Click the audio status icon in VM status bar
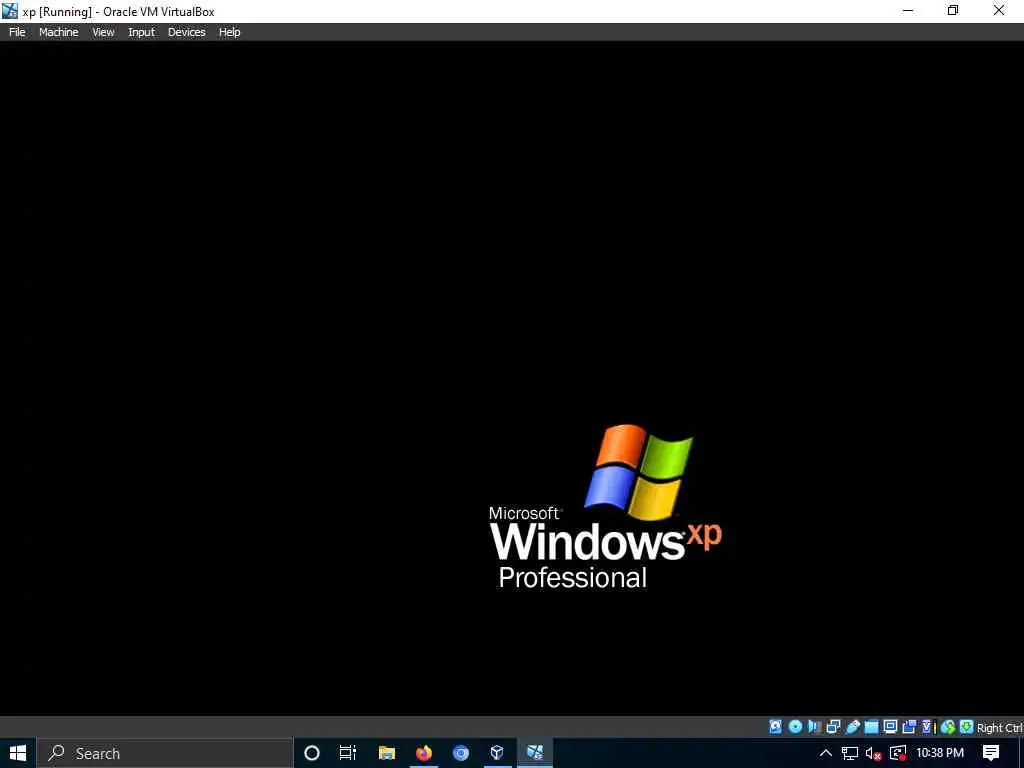The height and width of the screenshot is (768, 1024). pyautogui.click(x=814, y=727)
